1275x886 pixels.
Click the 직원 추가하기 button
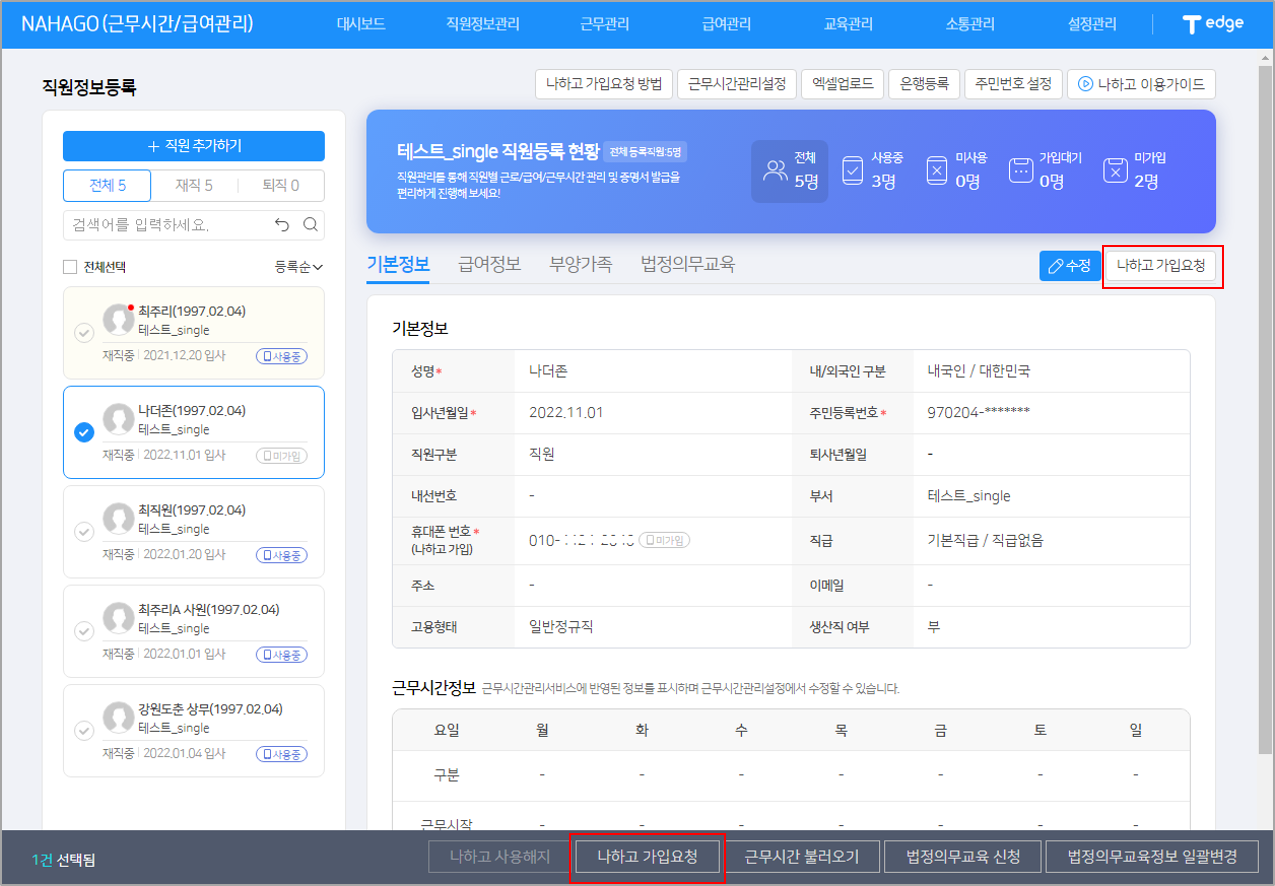[194, 146]
